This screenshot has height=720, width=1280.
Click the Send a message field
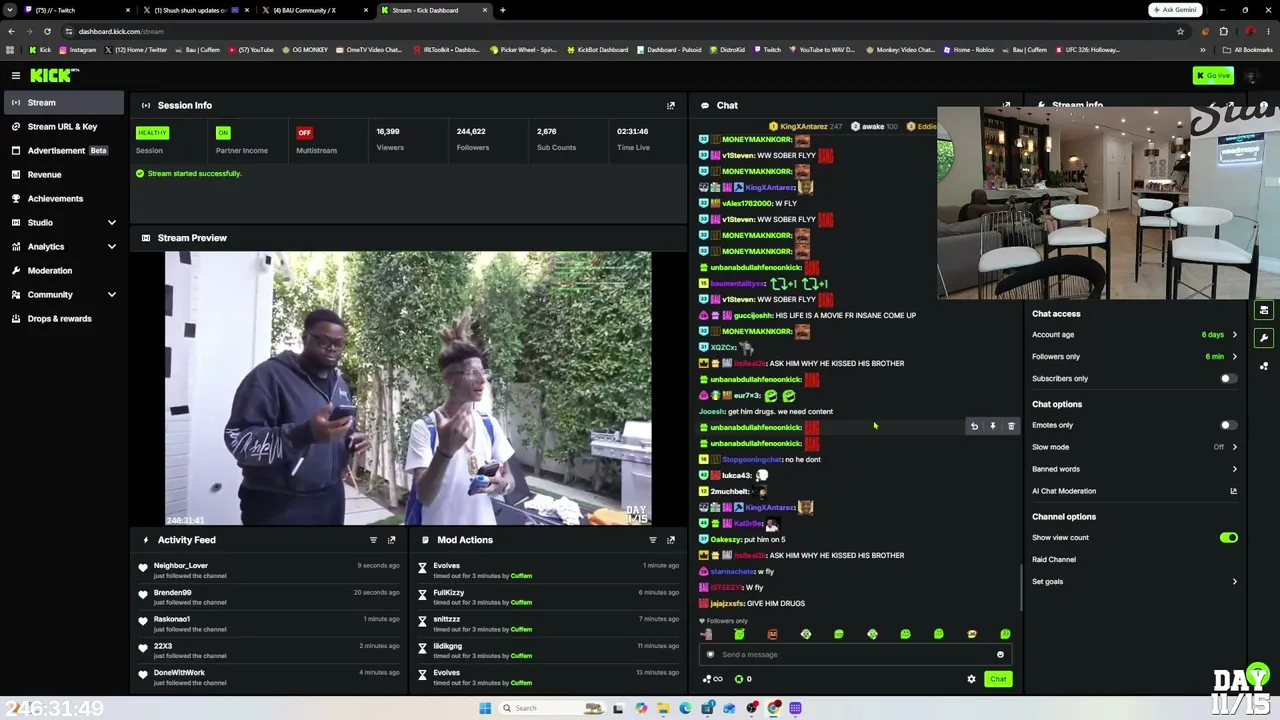(x=855, y=655)
